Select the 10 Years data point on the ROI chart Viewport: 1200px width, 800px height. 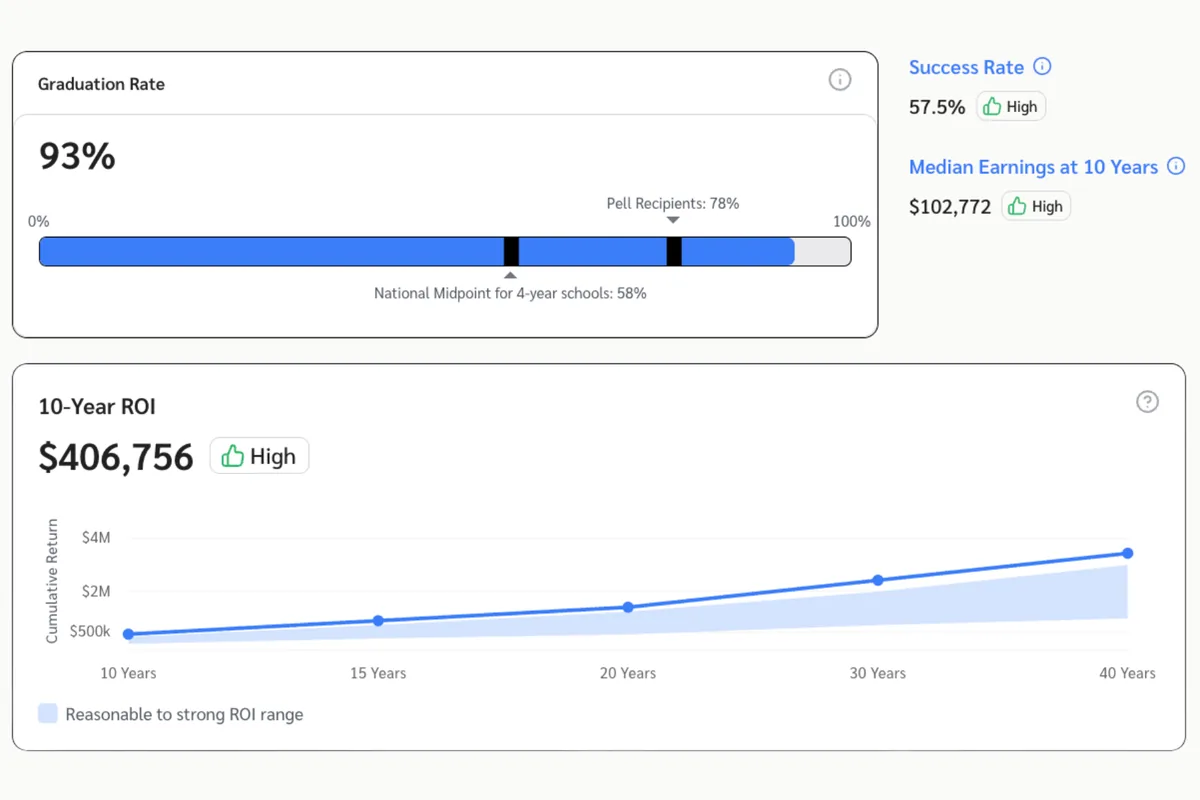point(128,634)
